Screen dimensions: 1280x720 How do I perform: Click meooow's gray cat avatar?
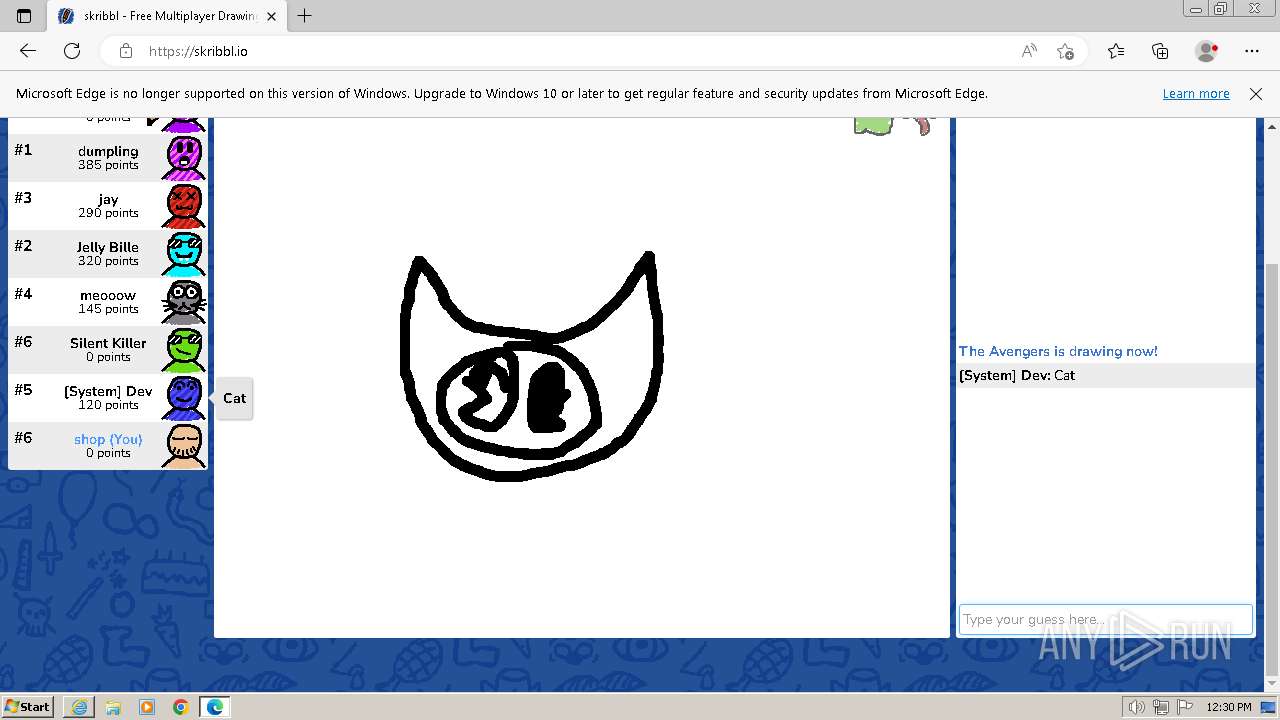click(x=184, y=302)
